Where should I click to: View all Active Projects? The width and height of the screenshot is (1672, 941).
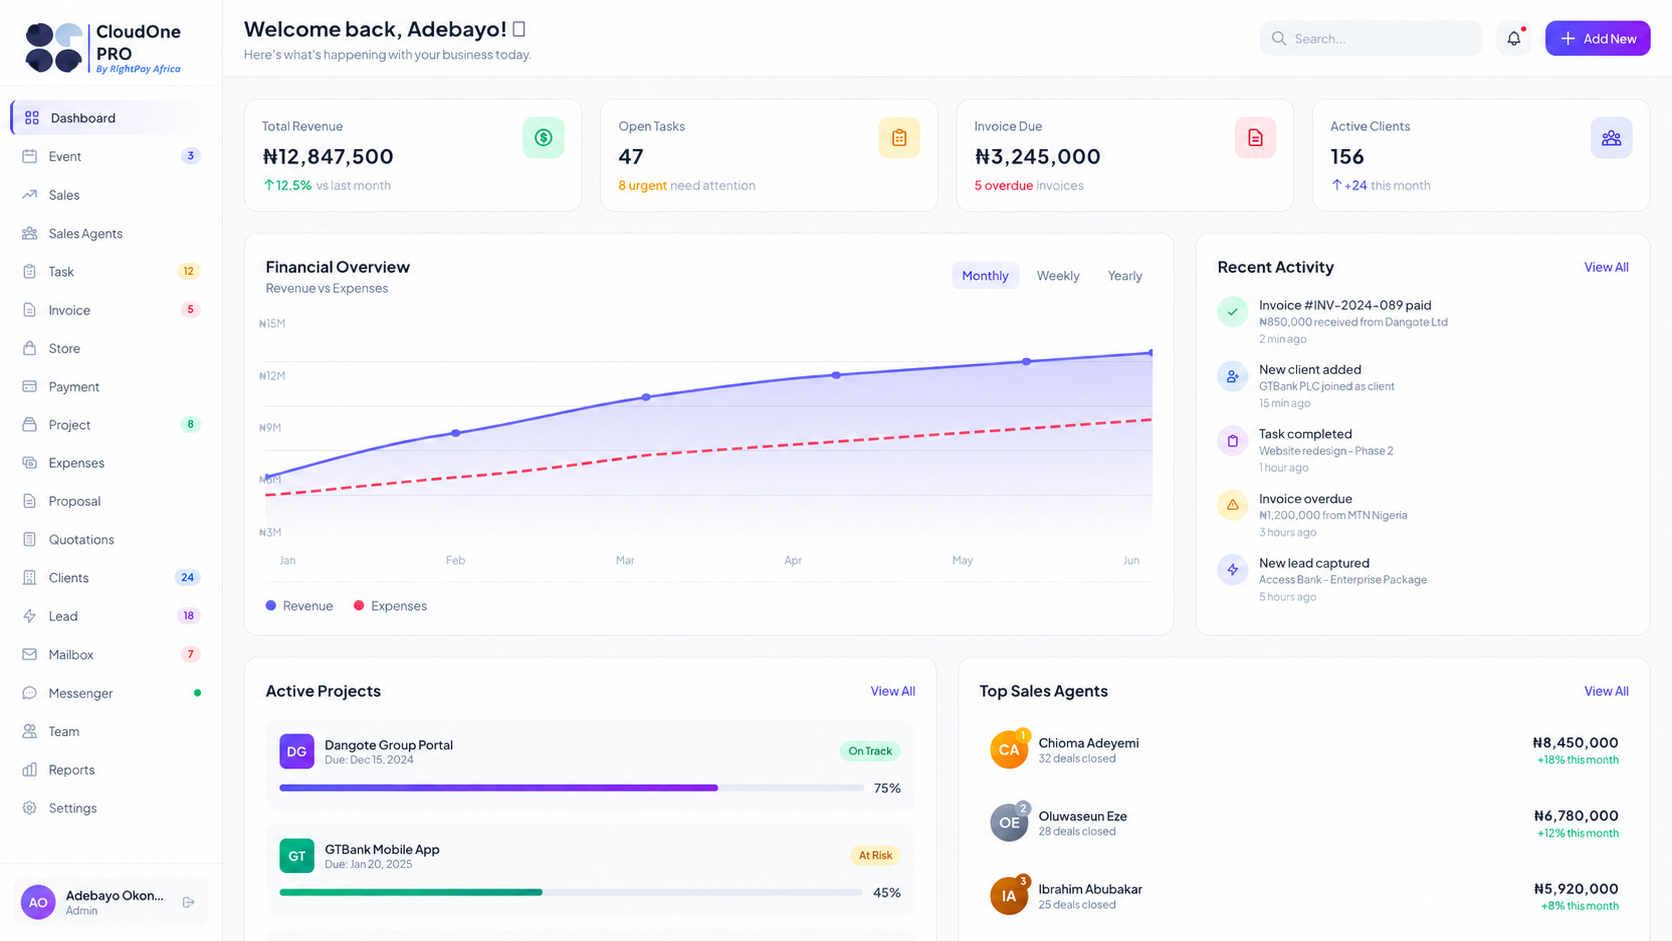[892, 691]
